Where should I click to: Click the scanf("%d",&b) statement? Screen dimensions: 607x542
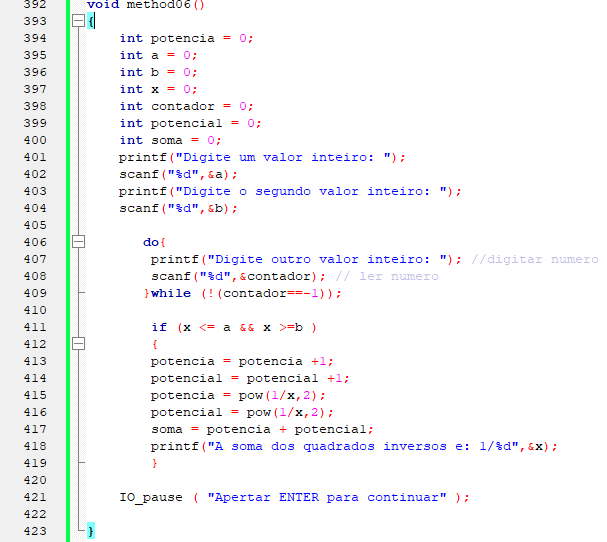[178, 208]
